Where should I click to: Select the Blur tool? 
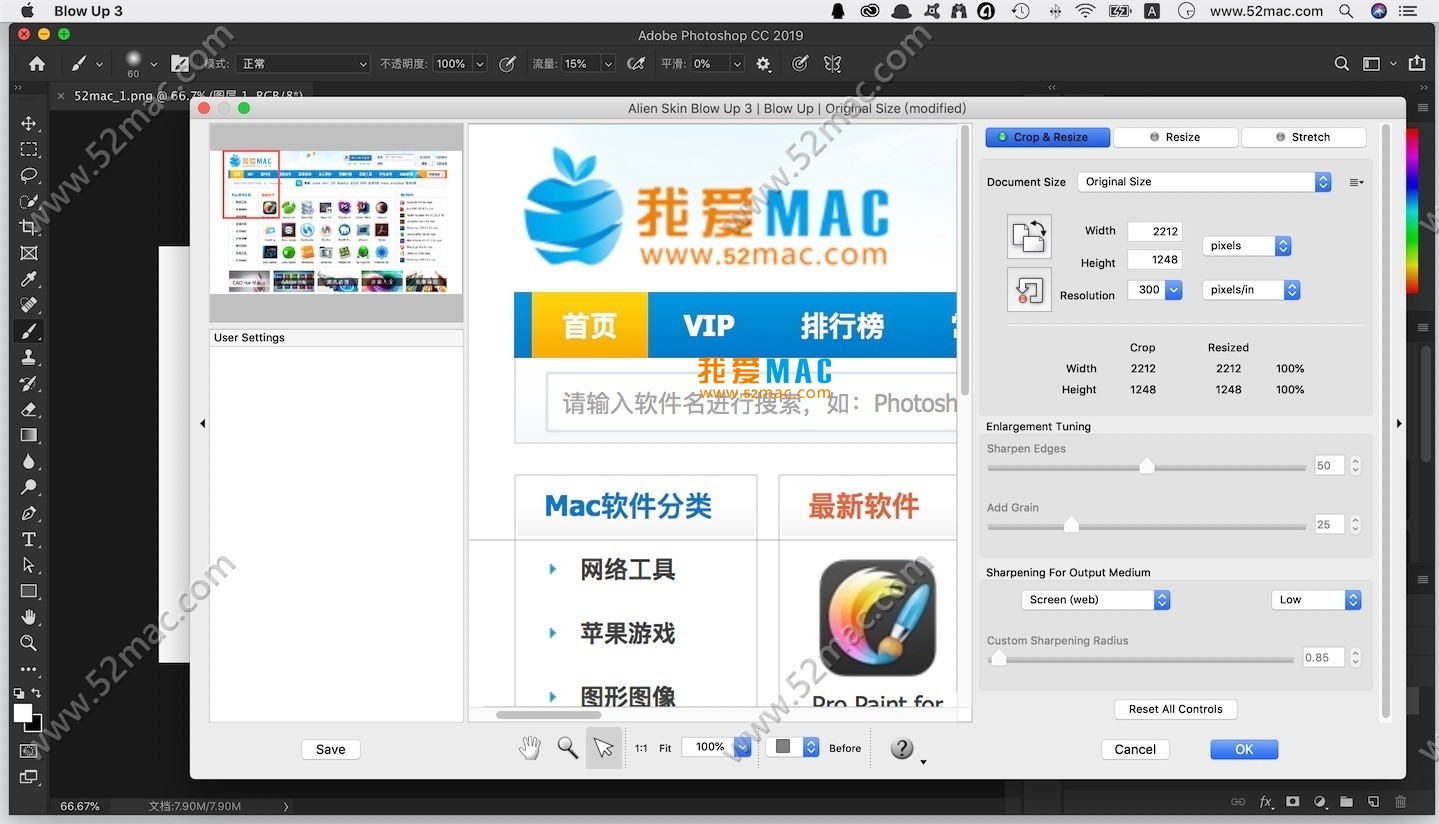29,461
